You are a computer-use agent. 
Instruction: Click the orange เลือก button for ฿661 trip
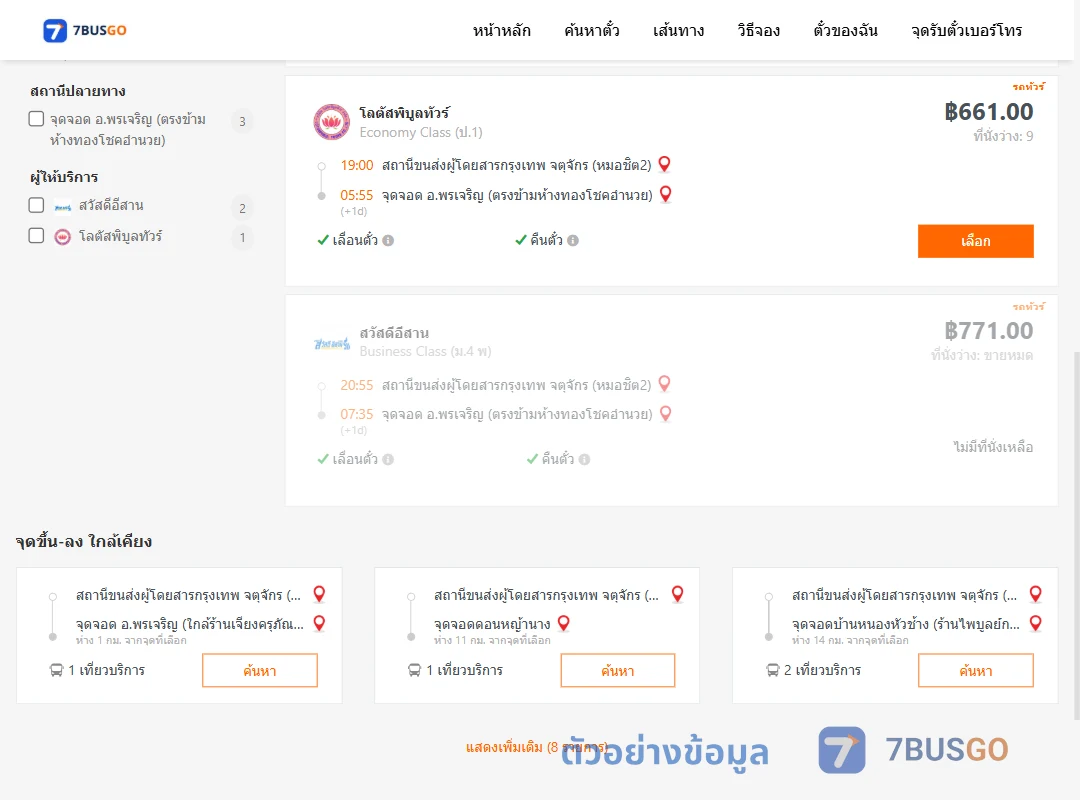pos(975,241)
